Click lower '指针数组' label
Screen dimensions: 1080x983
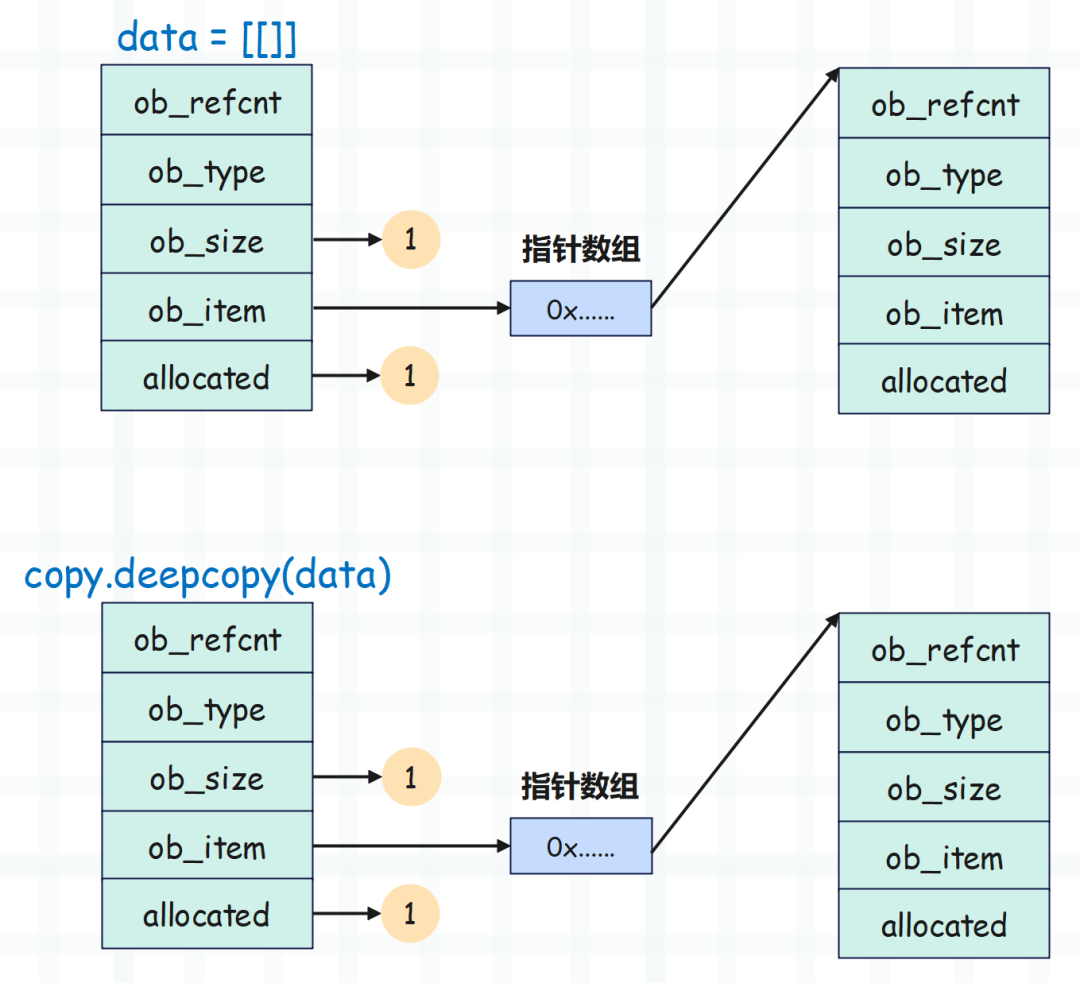tap(580, 786)
